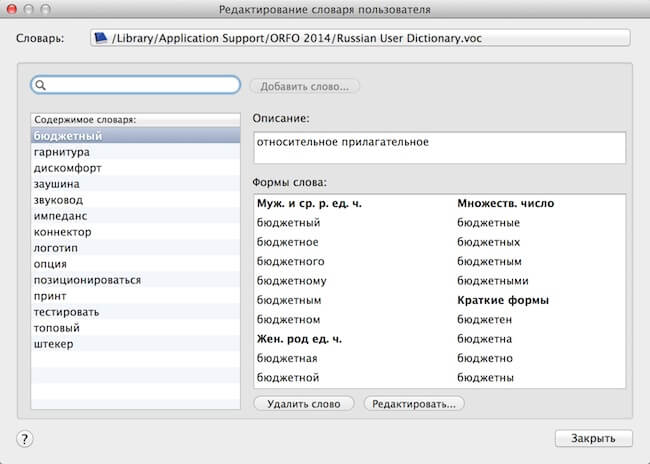This screenshot has height=464, width=650.
Task: Click the Муж. и ср. р. ед. ч. heading
Action: click(309, 204)
